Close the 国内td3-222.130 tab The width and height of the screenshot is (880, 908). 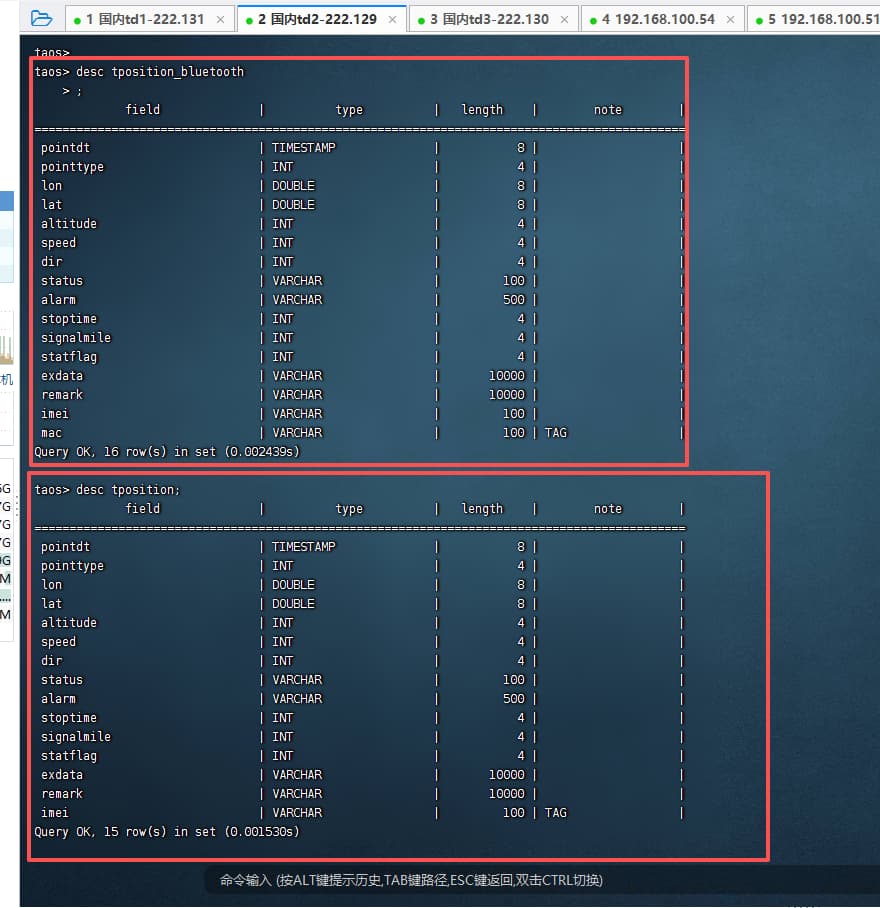coord(564,20)
